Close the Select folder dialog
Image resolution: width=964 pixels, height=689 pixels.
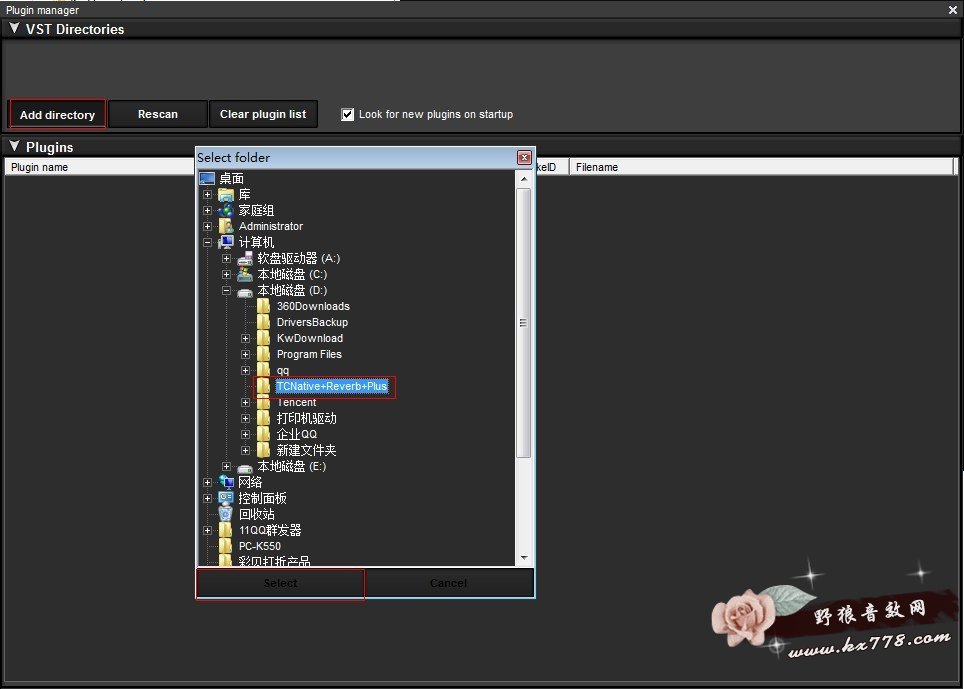point(524,157)
